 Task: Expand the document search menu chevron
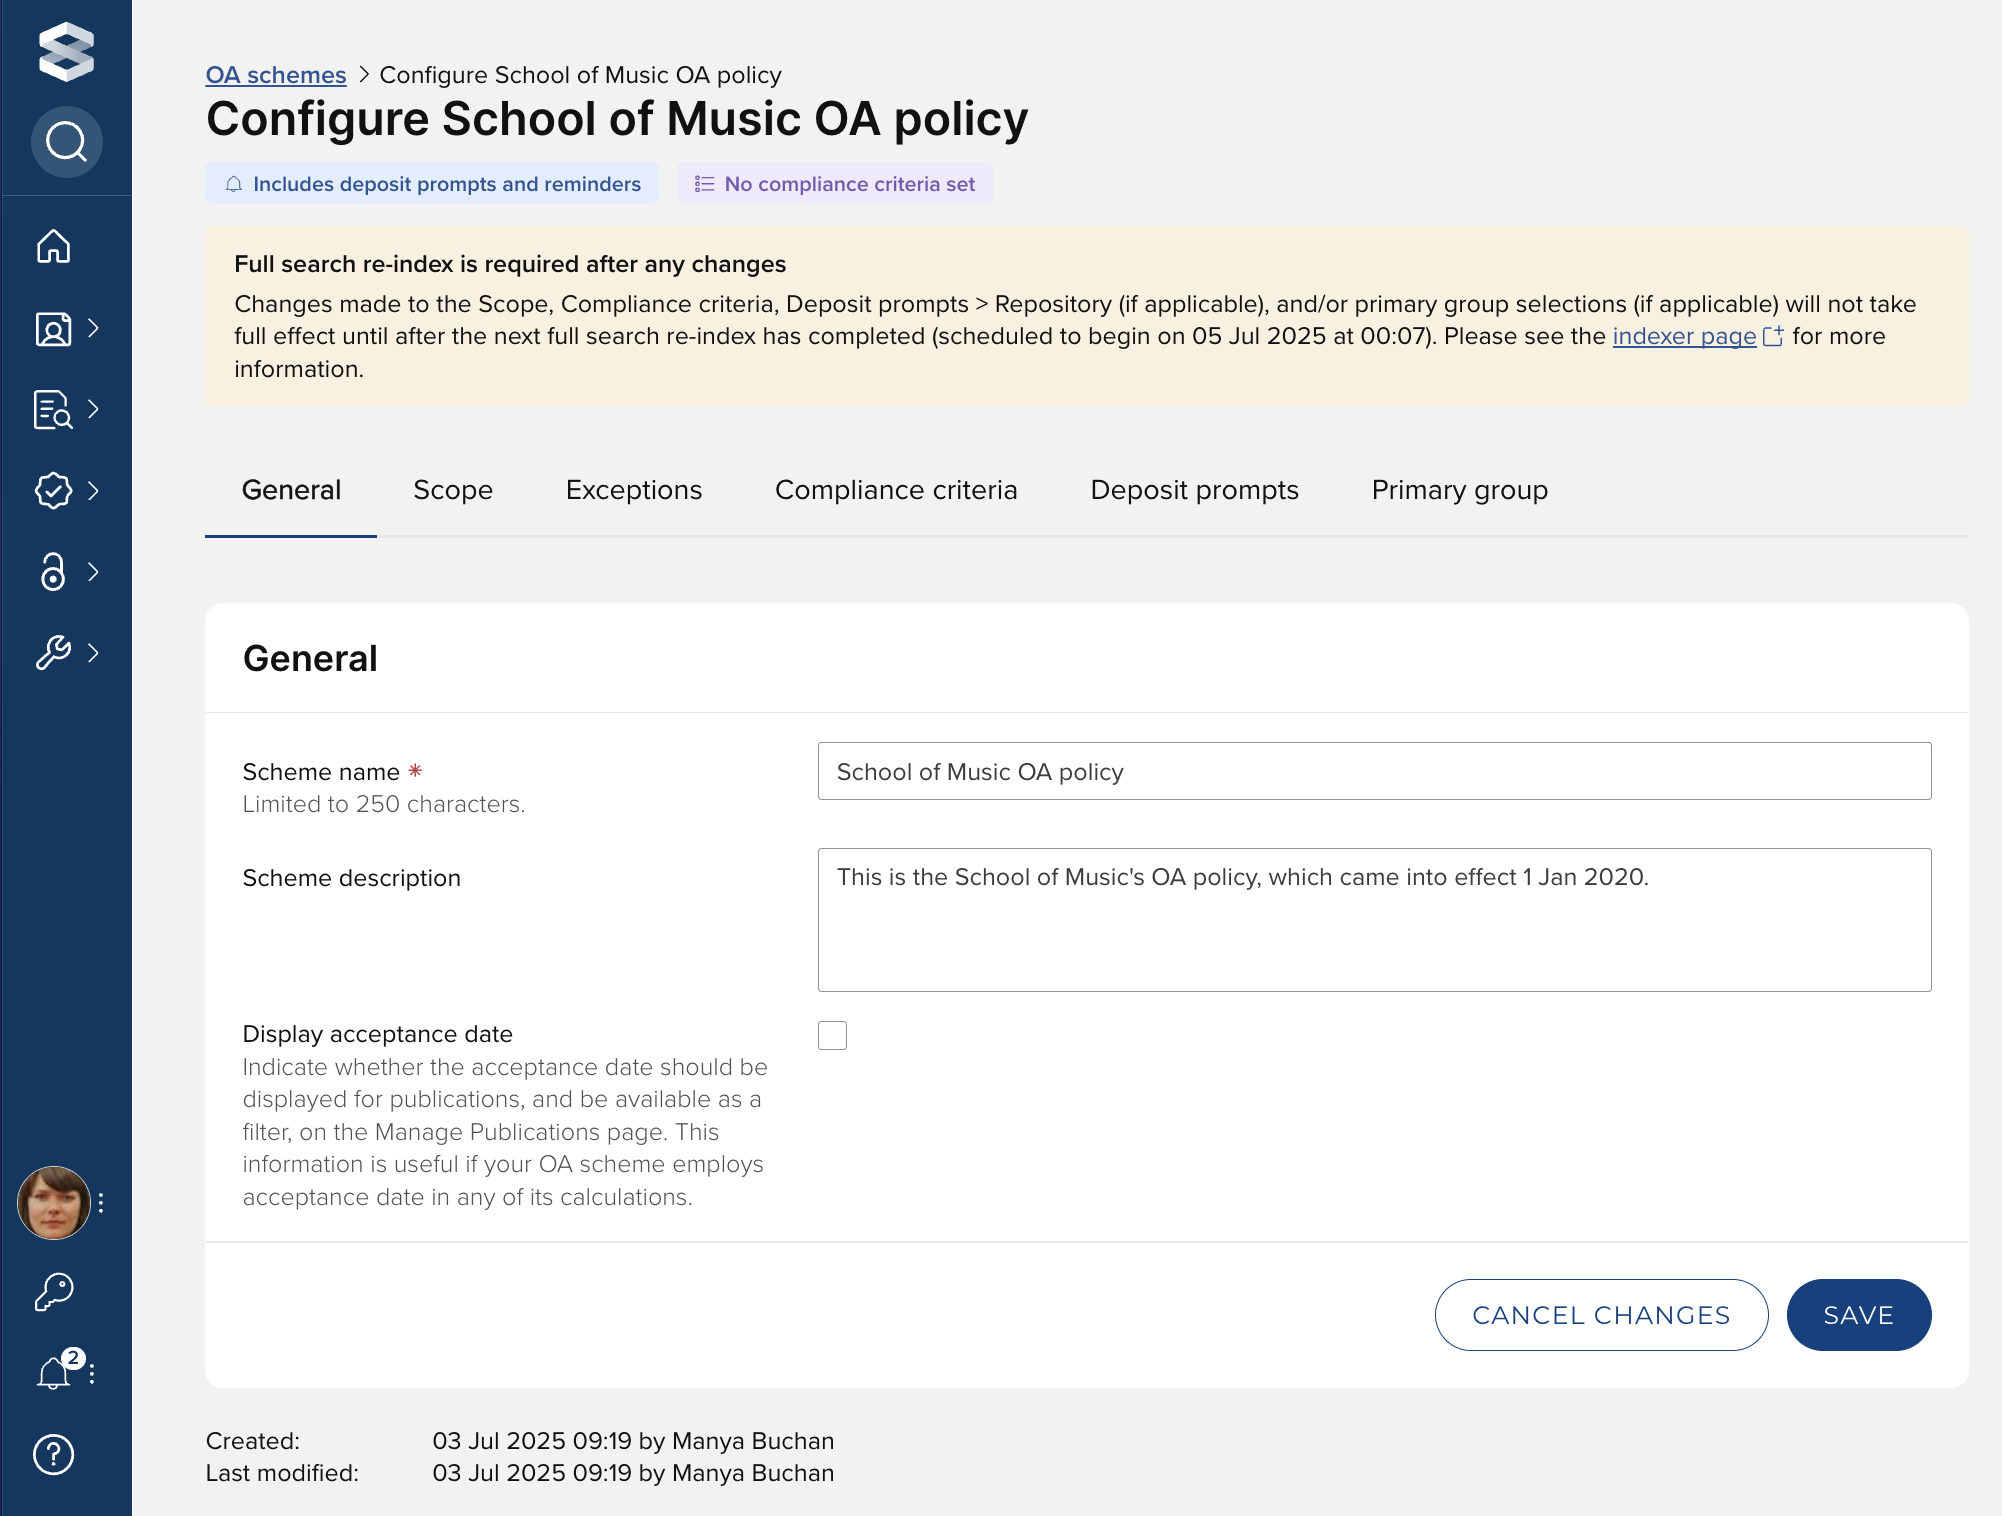point(94,409)
